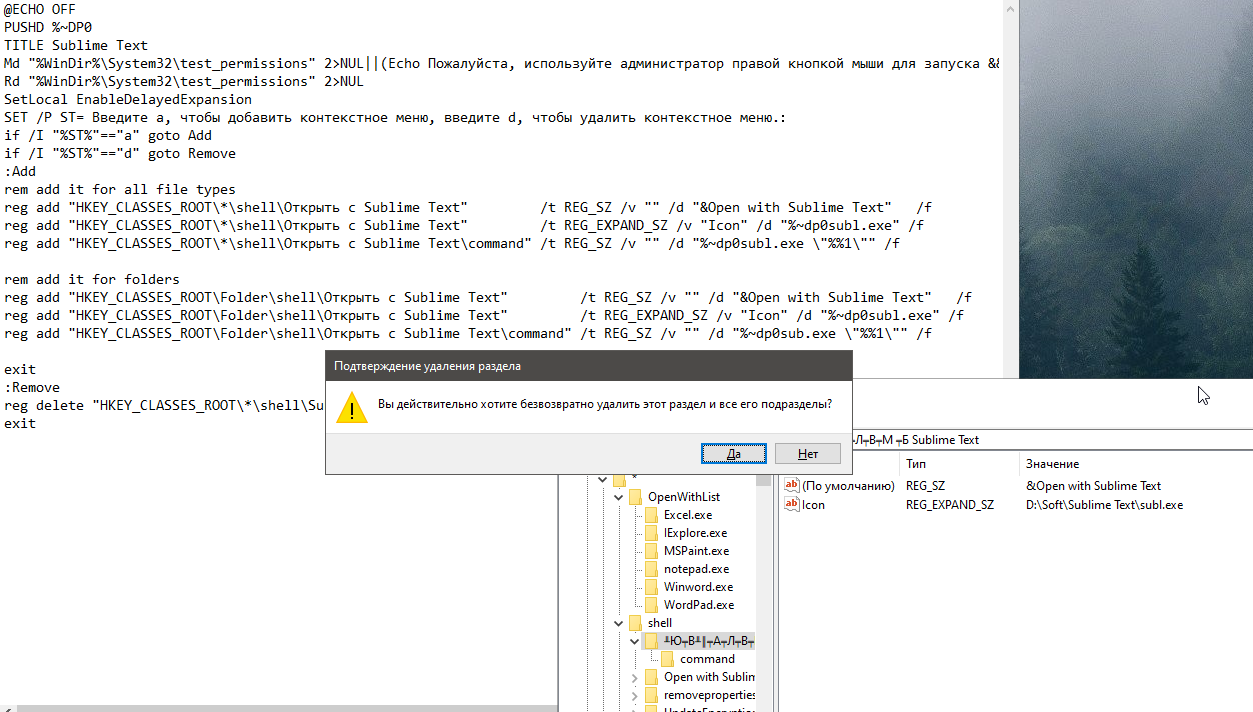The width and height of the screenshot is (1253, 712).
Task: Click the :Remove label in script
Action: click(x=32, y=387)
